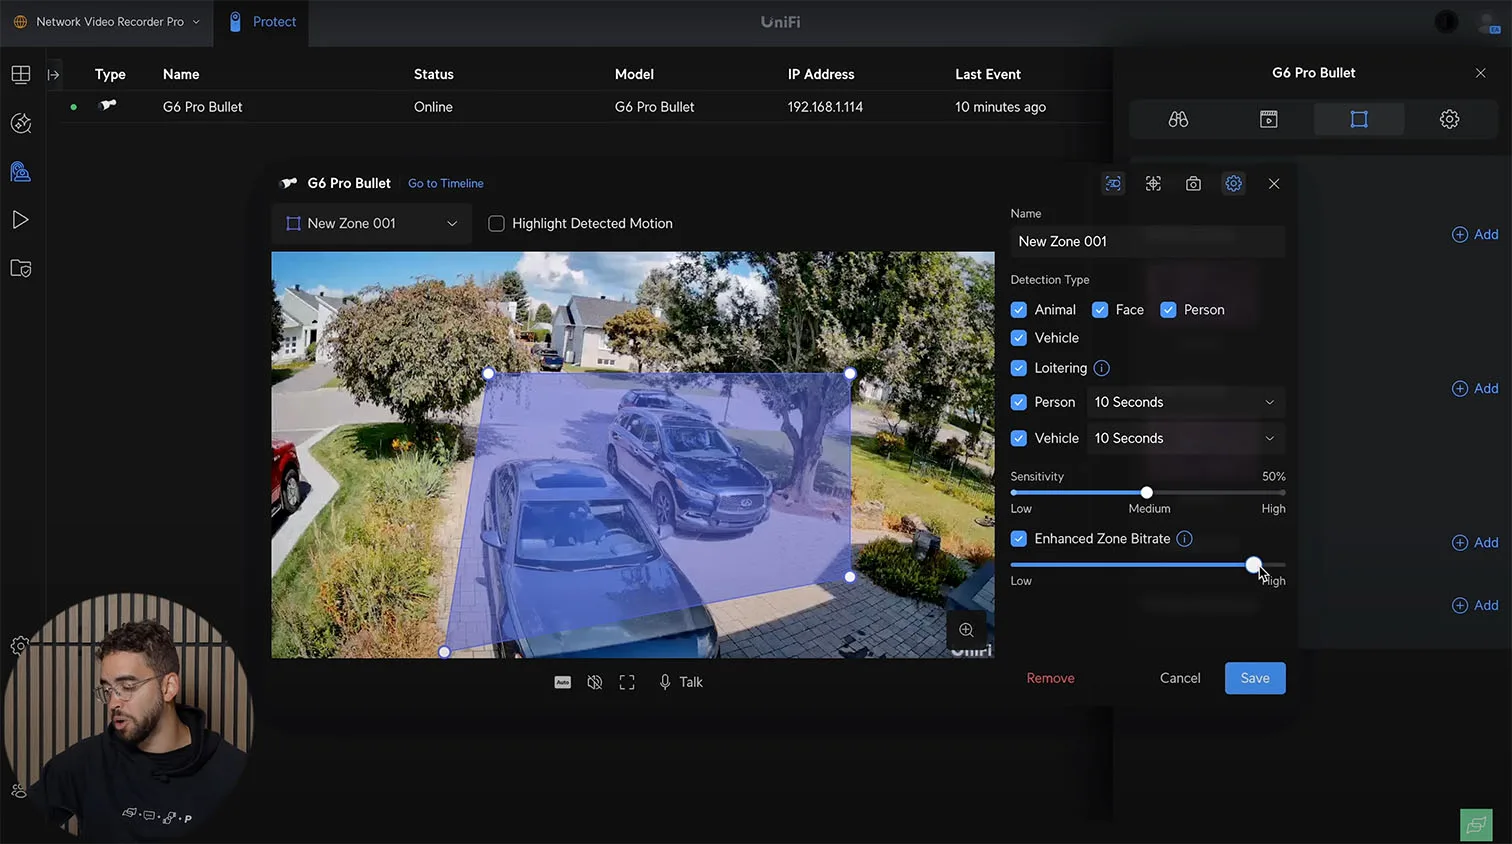Open the New Zone 001 zone dropdown
The image size is (1512, 844).
coord(371,224)
